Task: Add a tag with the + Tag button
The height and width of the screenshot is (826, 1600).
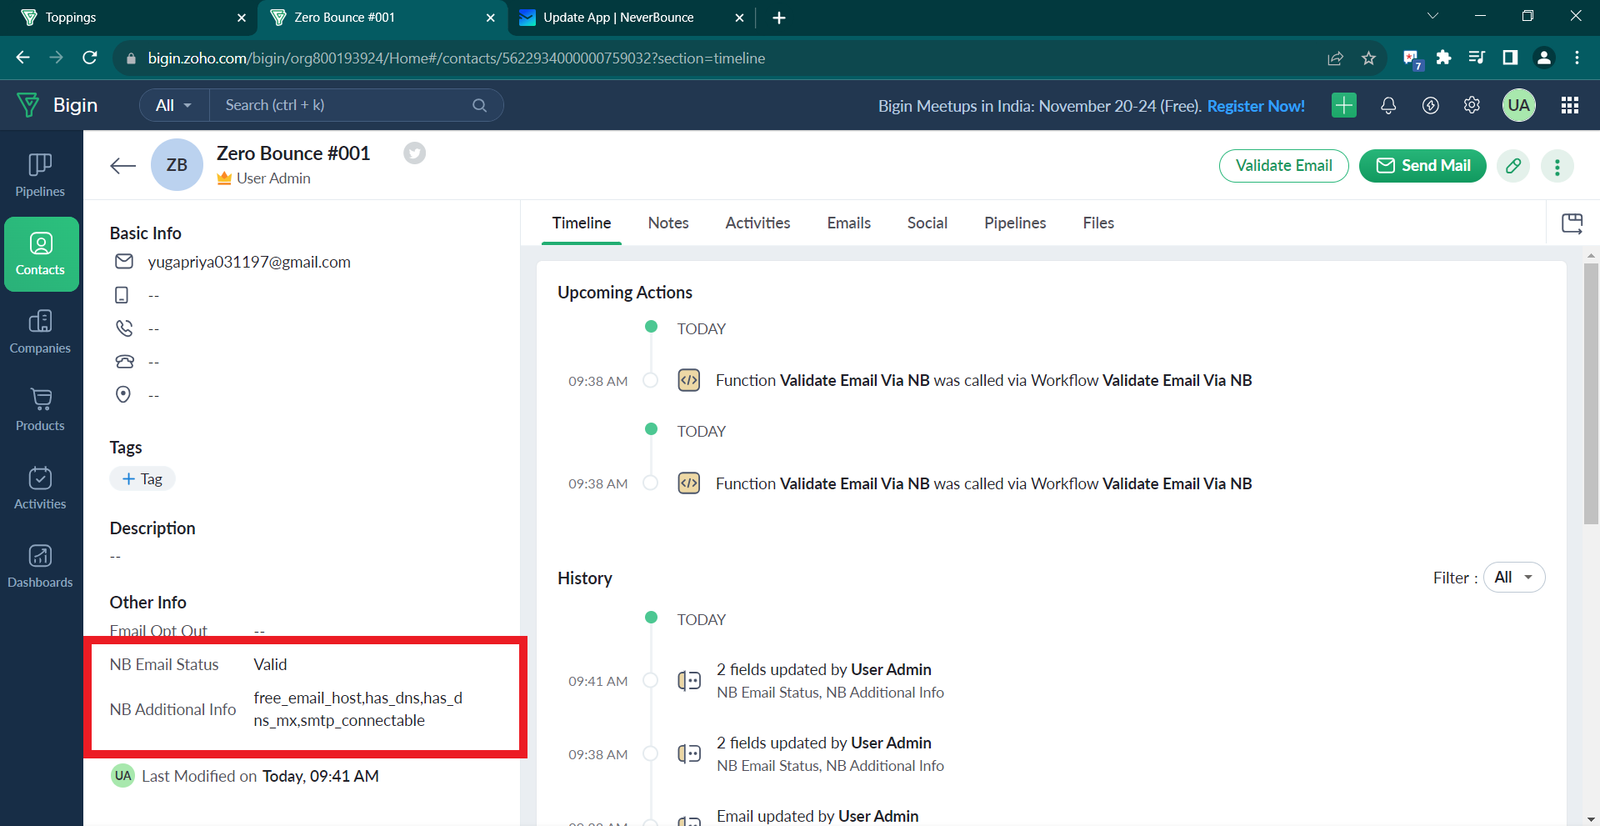Action: pos(142,479)
